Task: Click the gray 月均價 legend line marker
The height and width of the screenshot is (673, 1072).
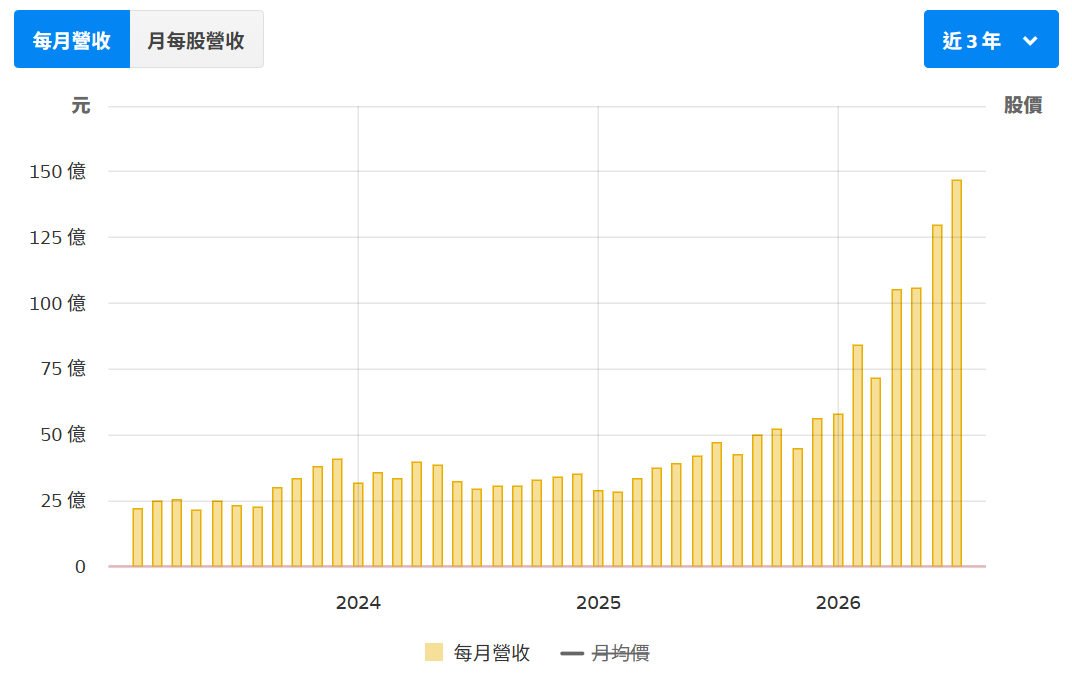Action: click(572, 653)
